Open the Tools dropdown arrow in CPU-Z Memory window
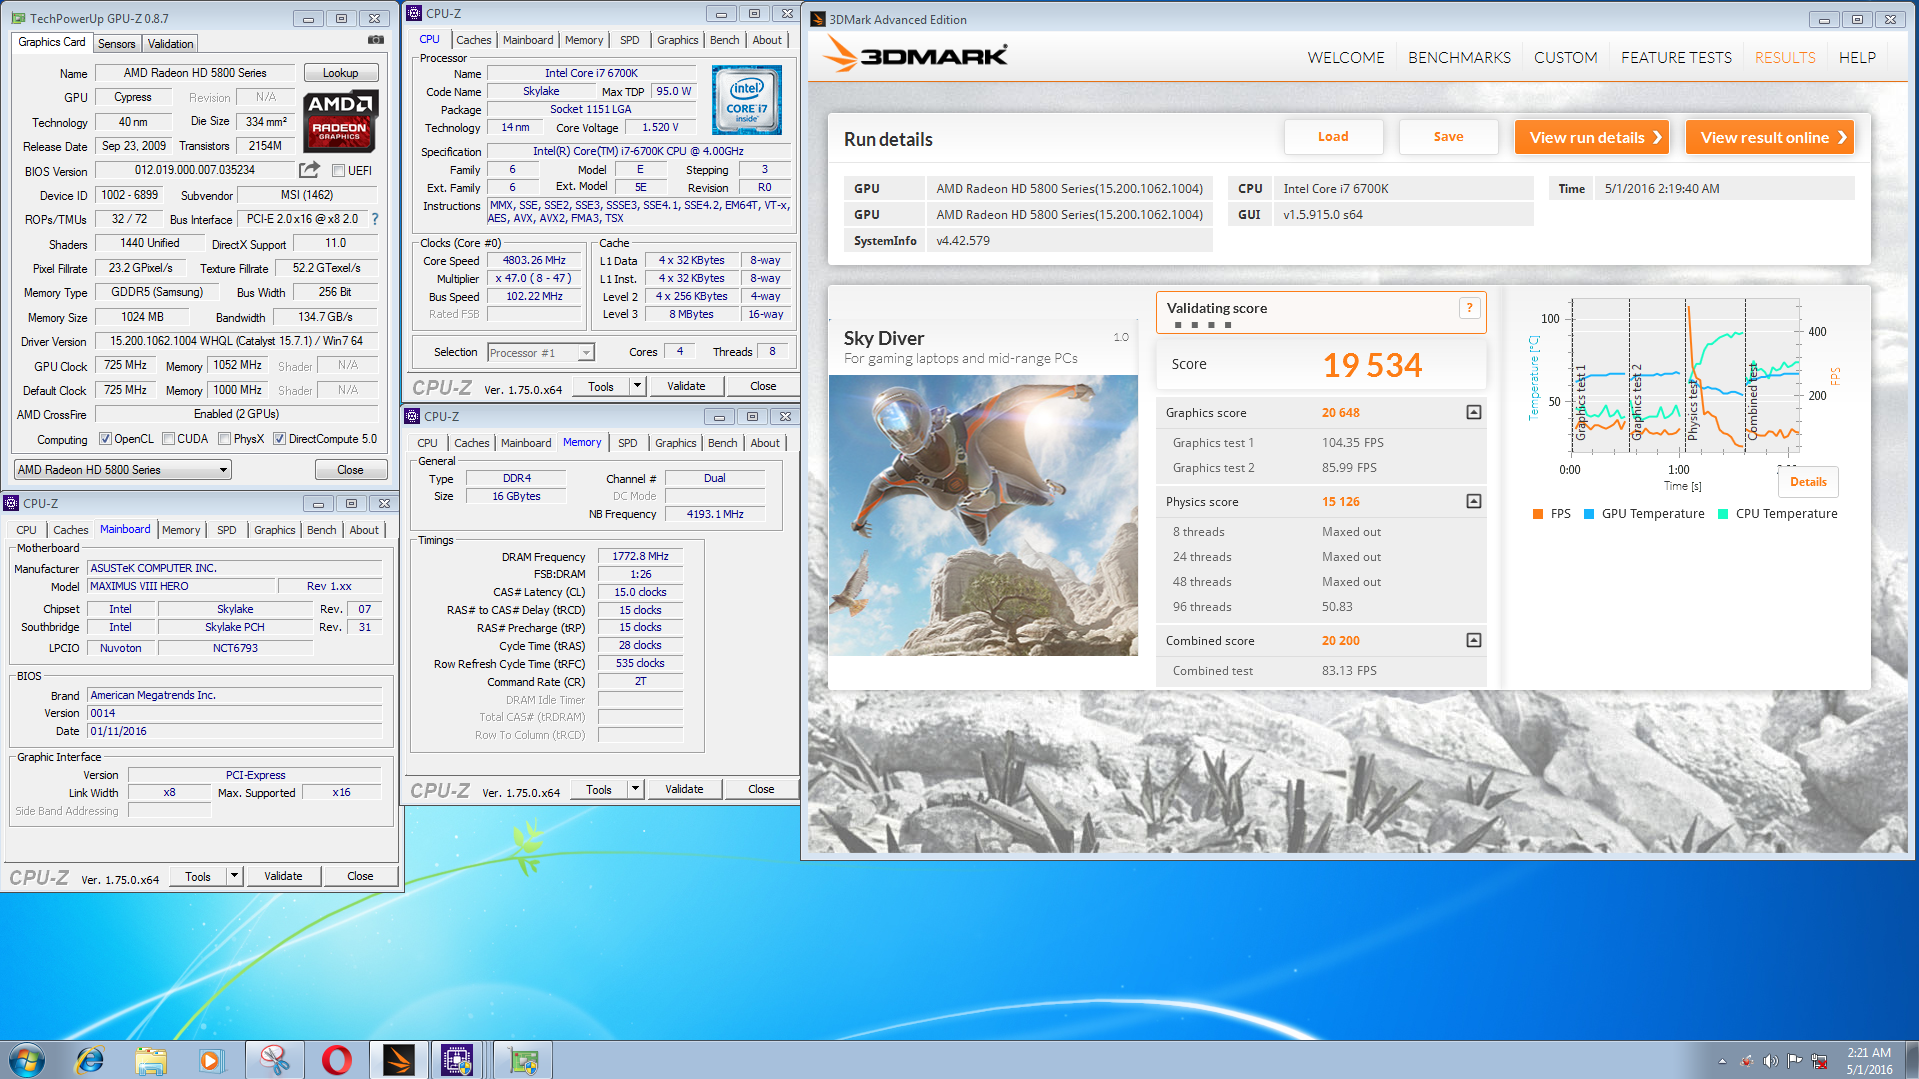This screenshot has width=1919, height=1079. click(635, 789)
